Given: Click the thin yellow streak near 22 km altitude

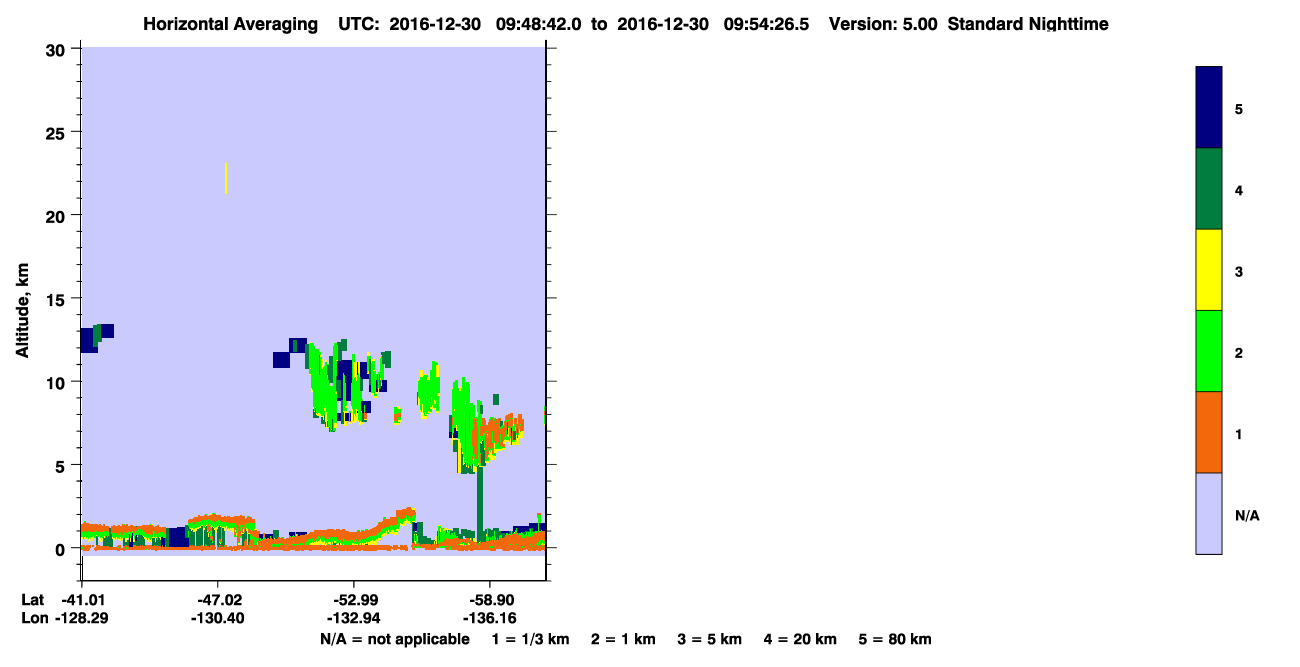Looking at the screenshot, I should pos(227,178).
